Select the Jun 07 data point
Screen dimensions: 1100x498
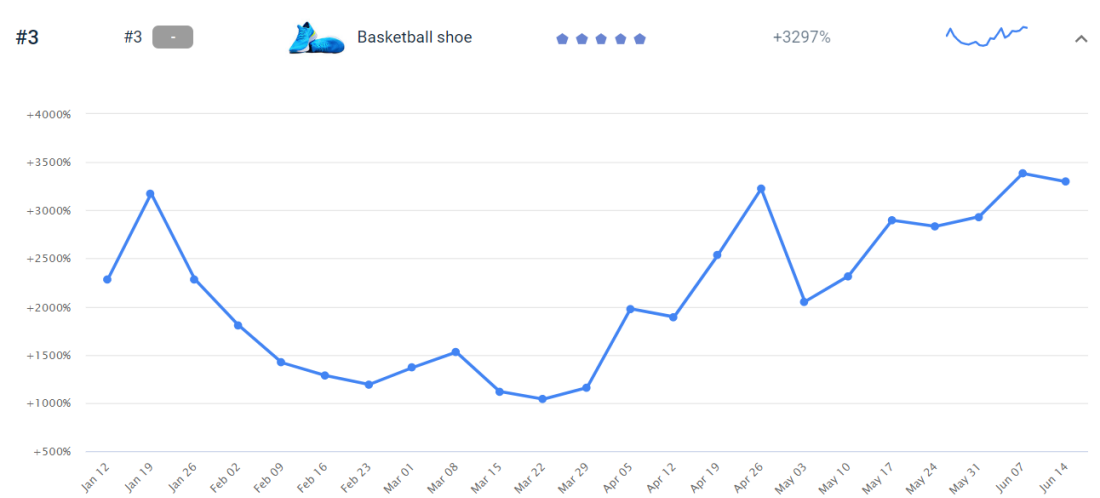click(x=1023, y=173)
